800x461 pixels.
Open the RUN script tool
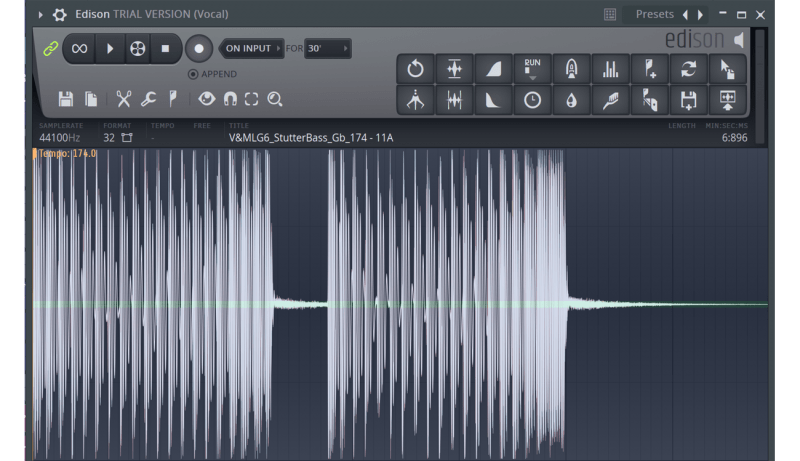coord(532,69)
